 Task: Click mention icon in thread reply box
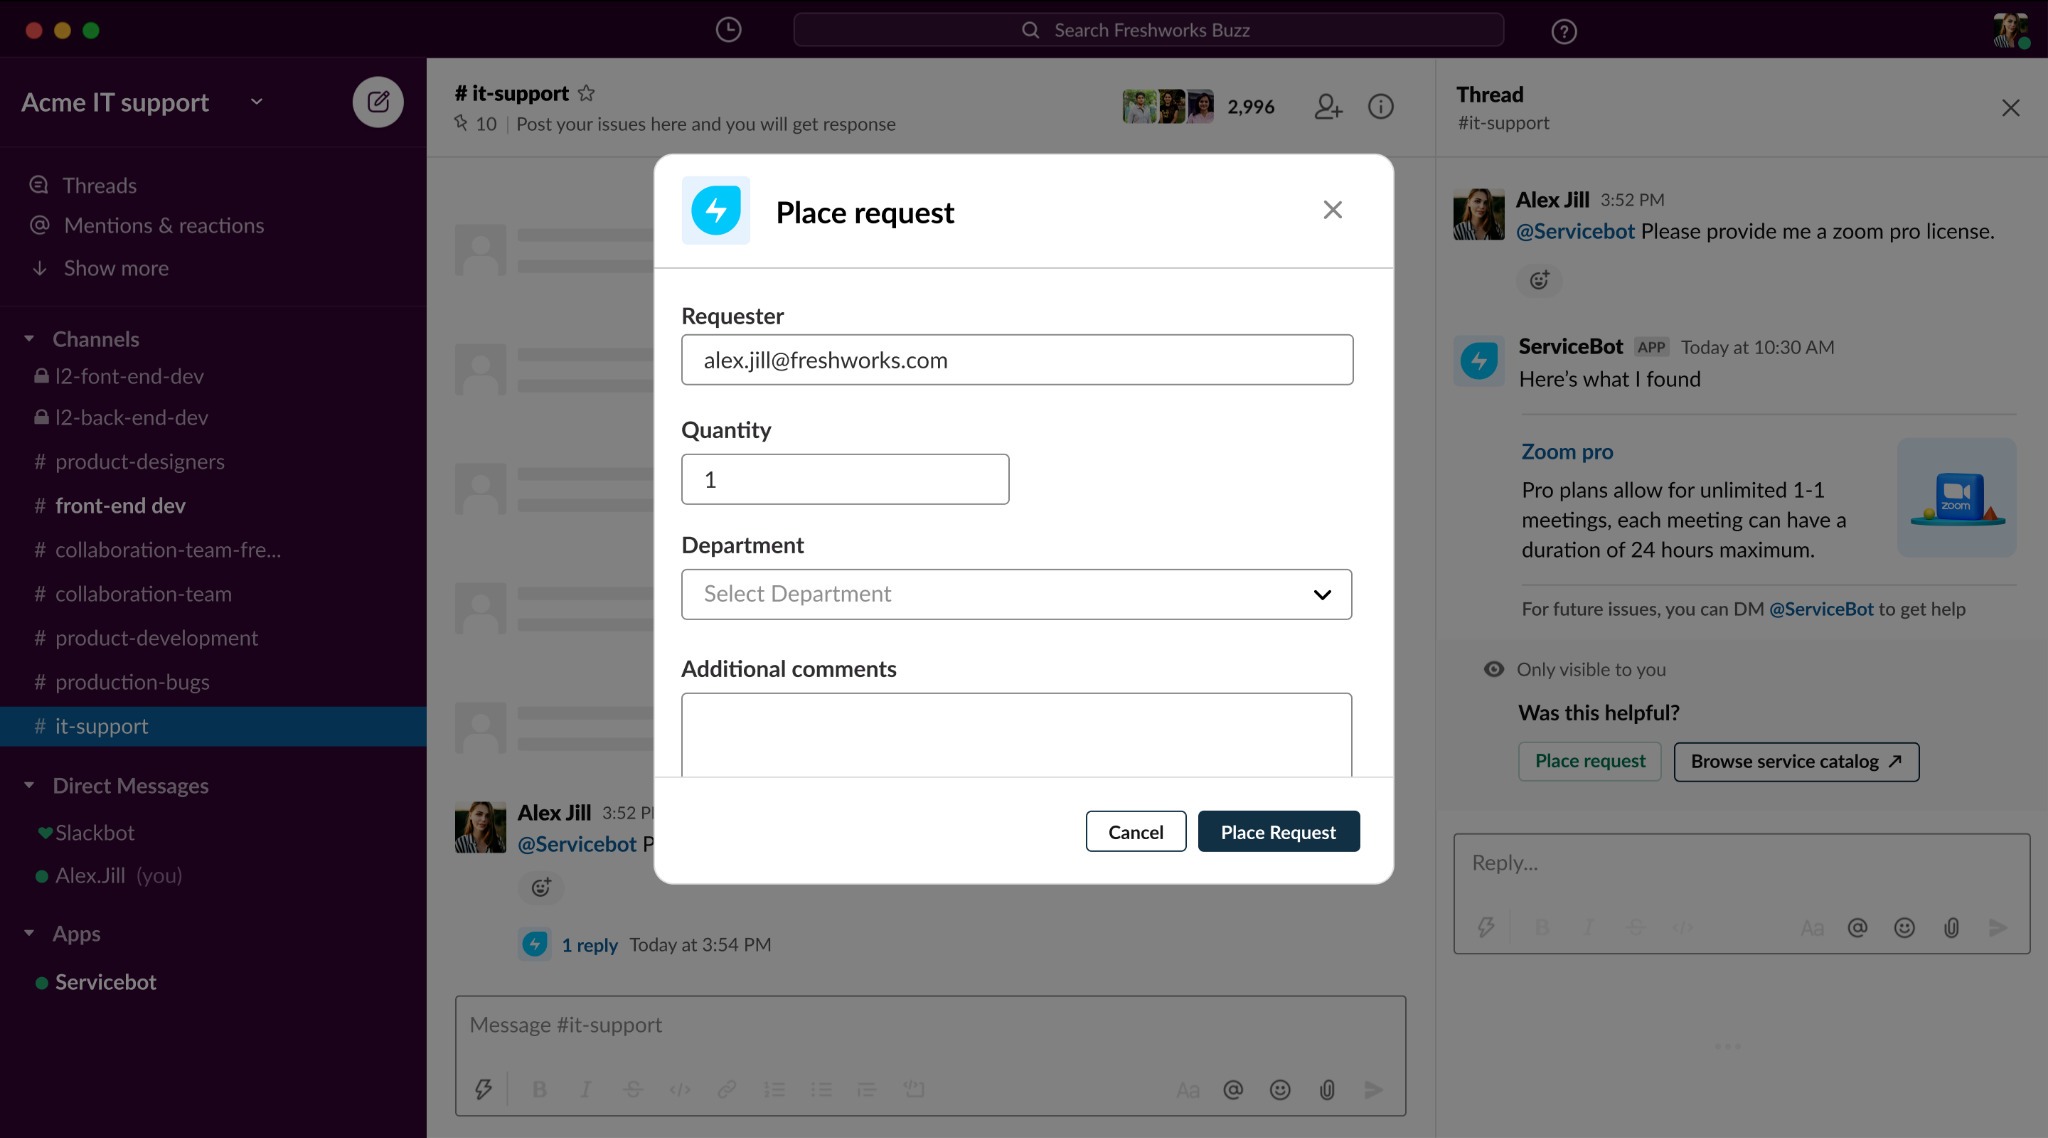[1857, 928]
